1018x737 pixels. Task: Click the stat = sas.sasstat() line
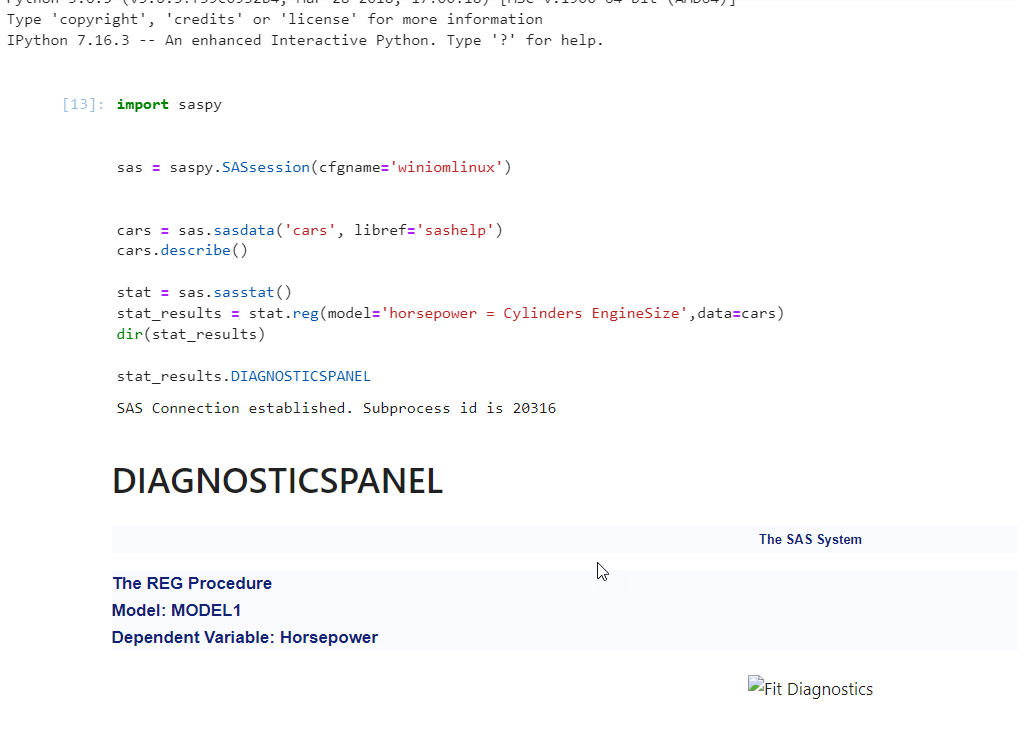click(204, 293)
